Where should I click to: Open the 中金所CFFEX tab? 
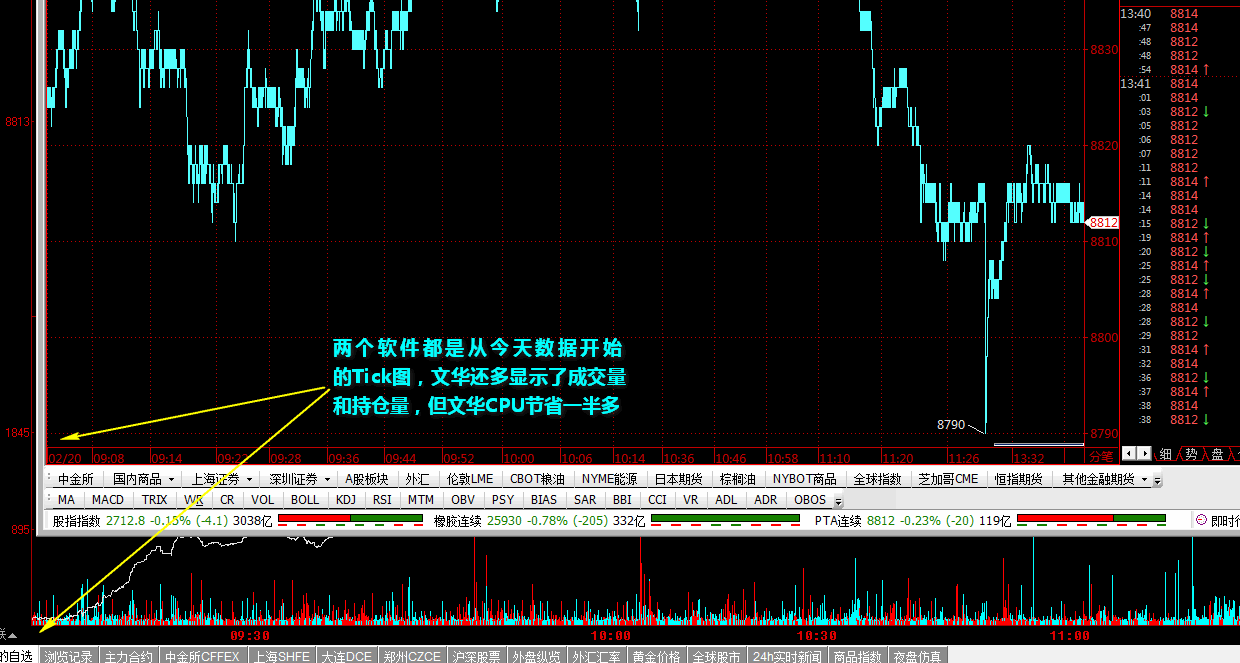tap(202, 656)
